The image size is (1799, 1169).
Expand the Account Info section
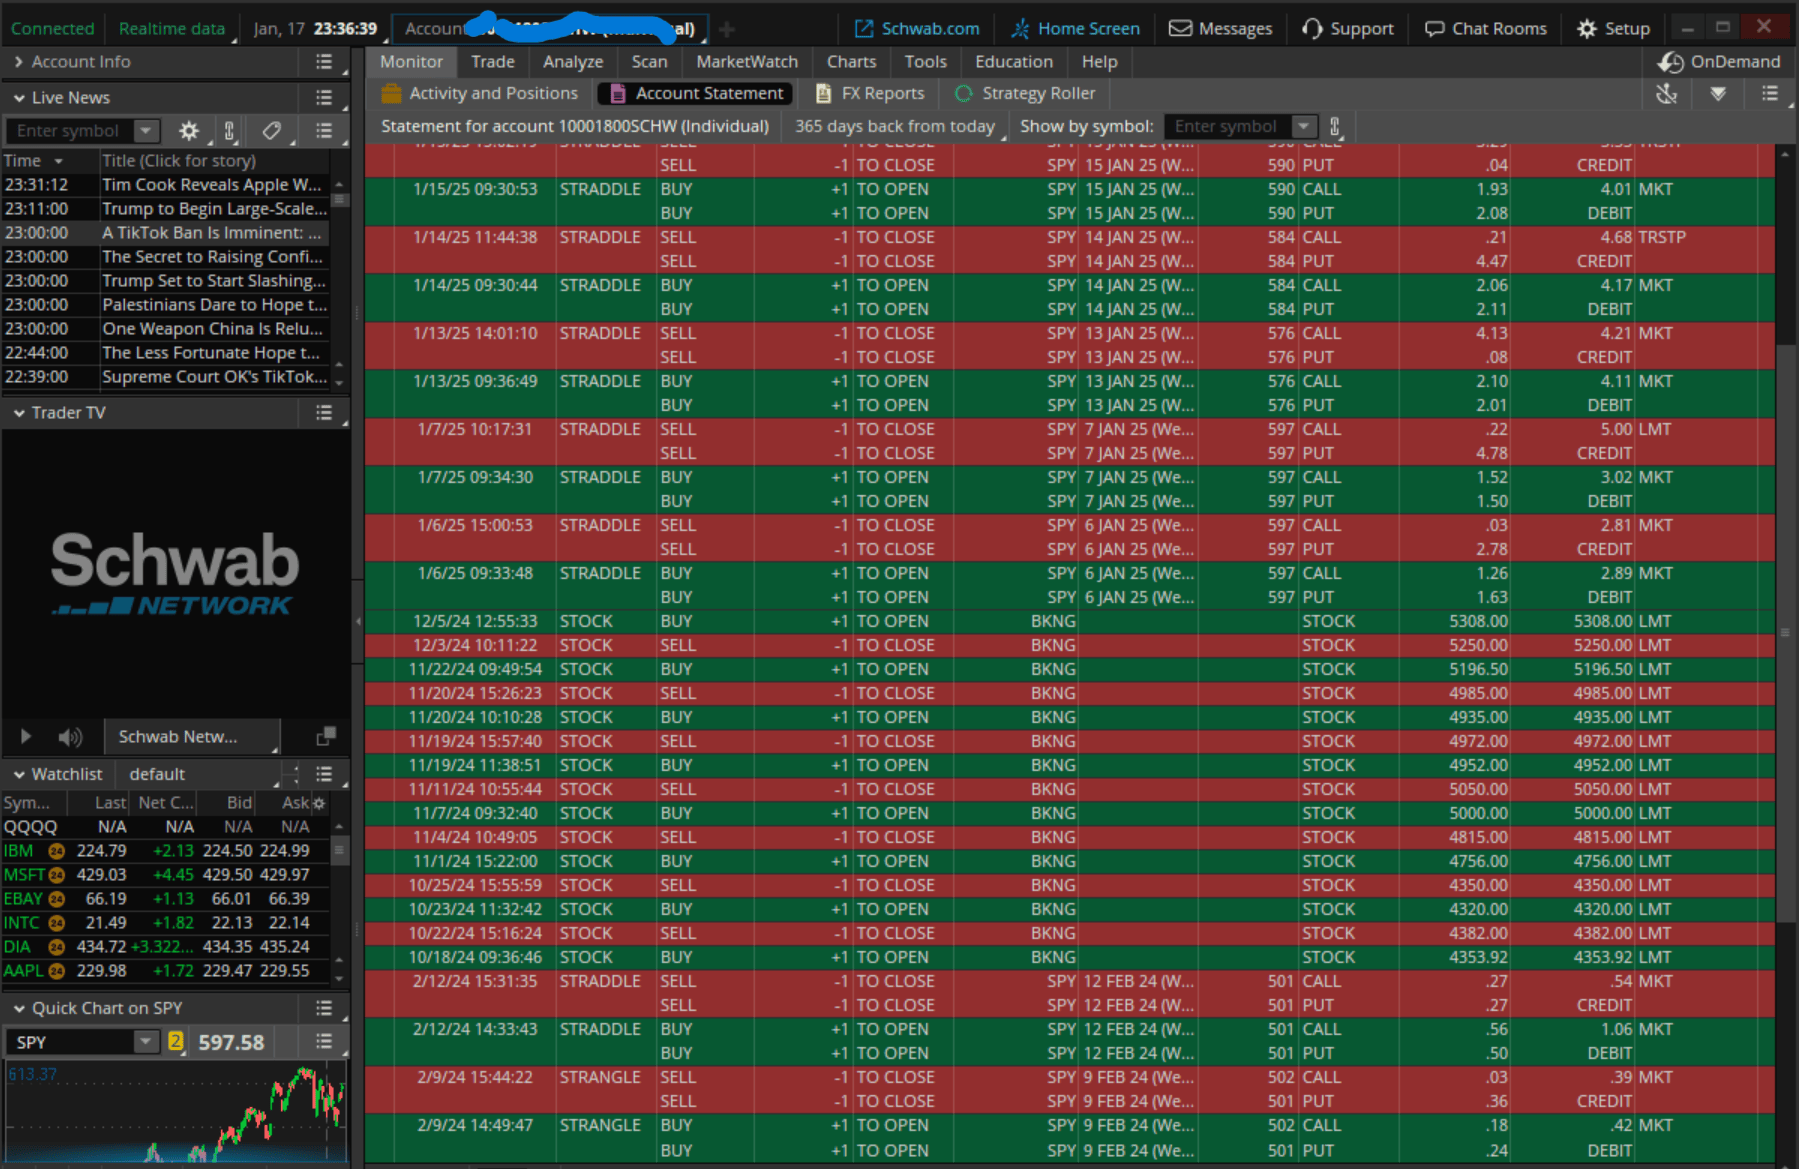(x=19, y=62)
